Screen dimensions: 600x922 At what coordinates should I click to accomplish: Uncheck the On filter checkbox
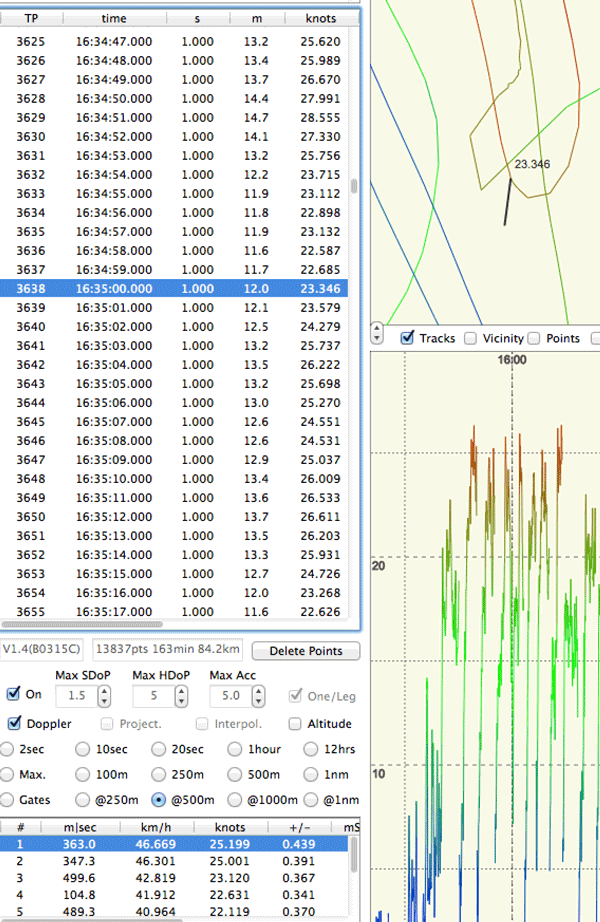[14, 694]
